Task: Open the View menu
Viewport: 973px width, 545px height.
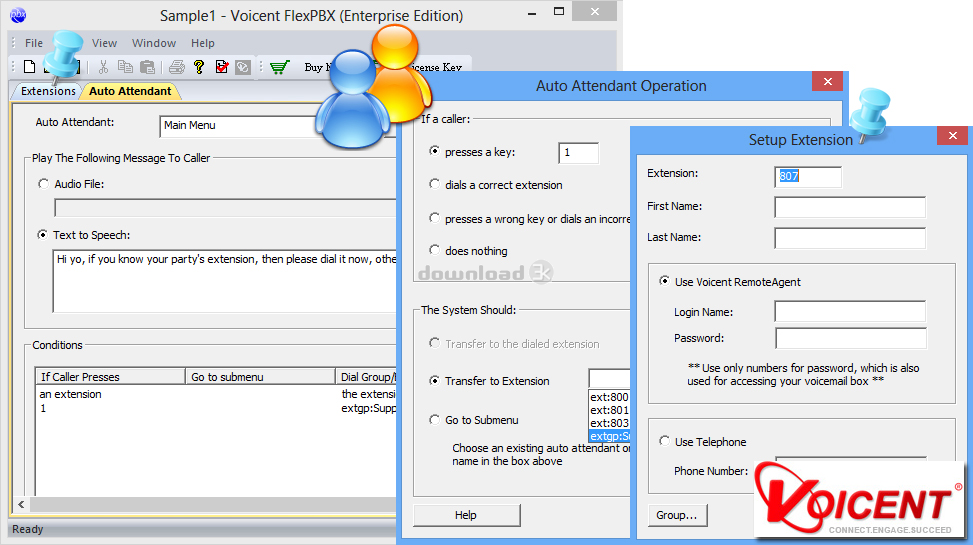Action: pos(104,43)
